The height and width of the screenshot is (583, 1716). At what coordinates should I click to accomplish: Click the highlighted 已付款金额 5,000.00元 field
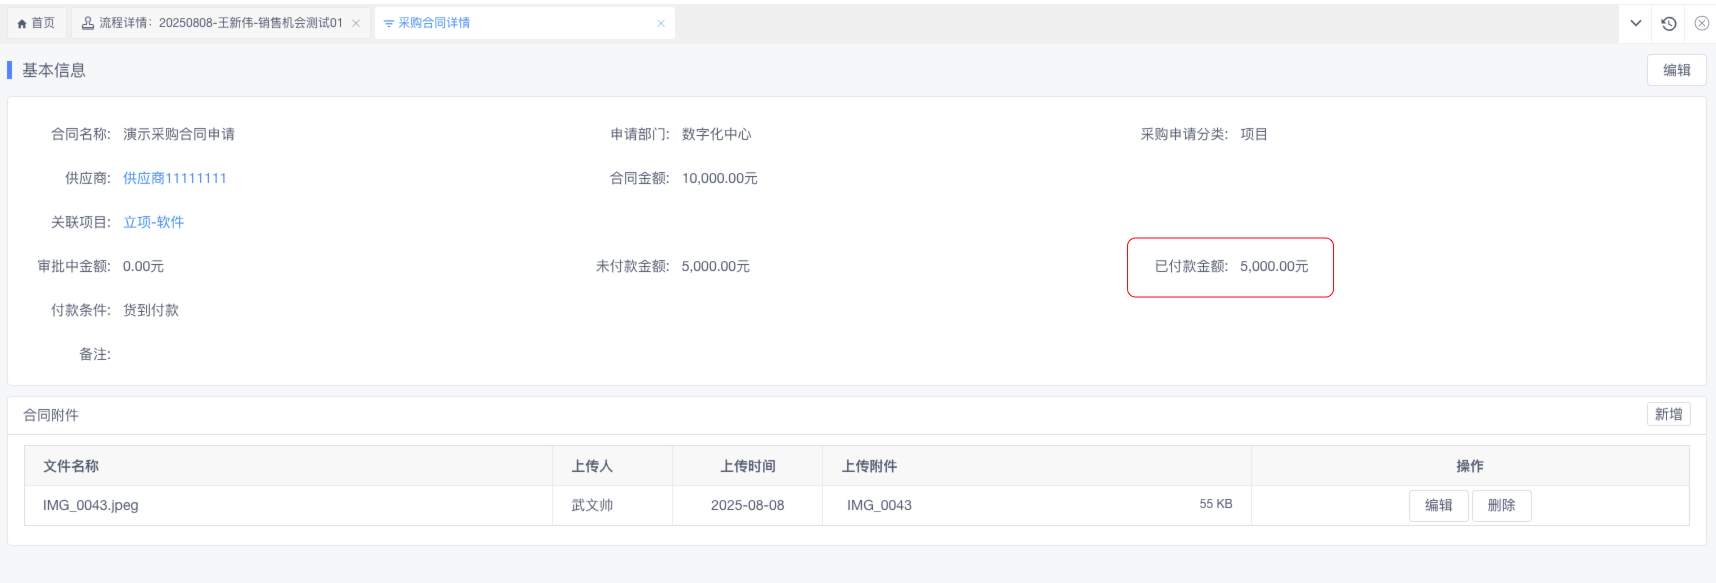coord(1230,267)
